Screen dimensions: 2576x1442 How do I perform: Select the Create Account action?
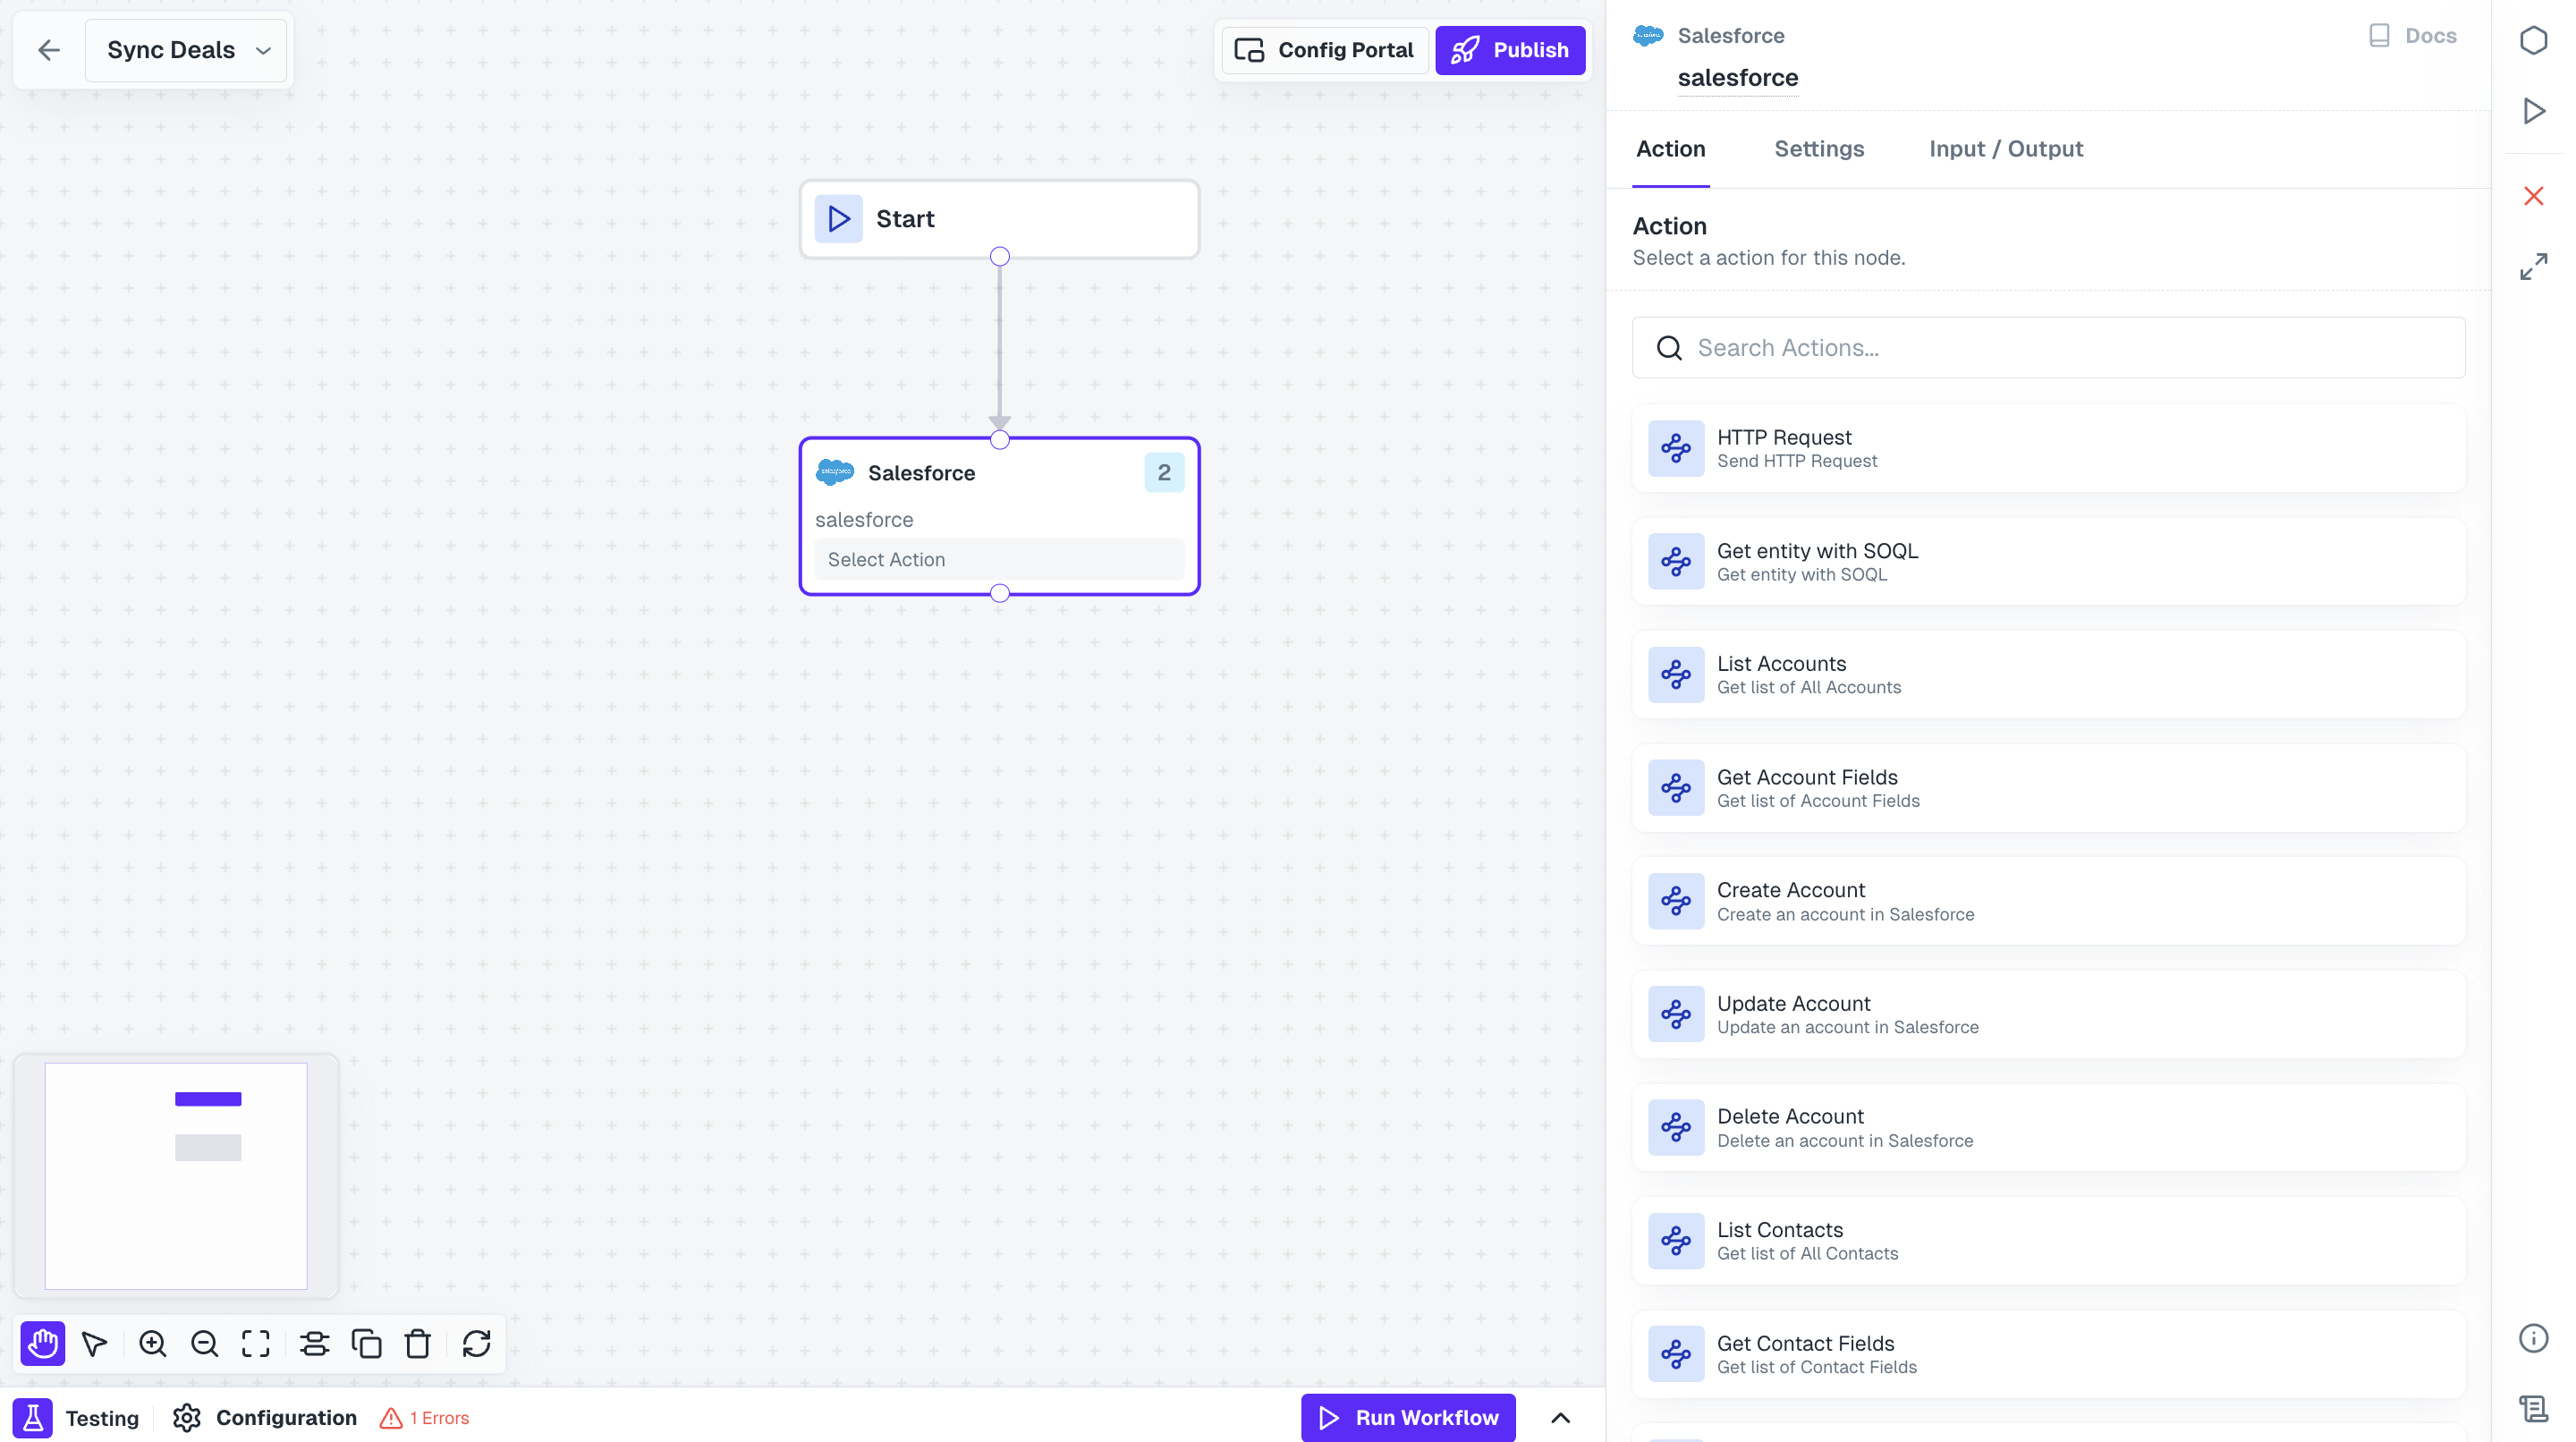point(2047,900)
